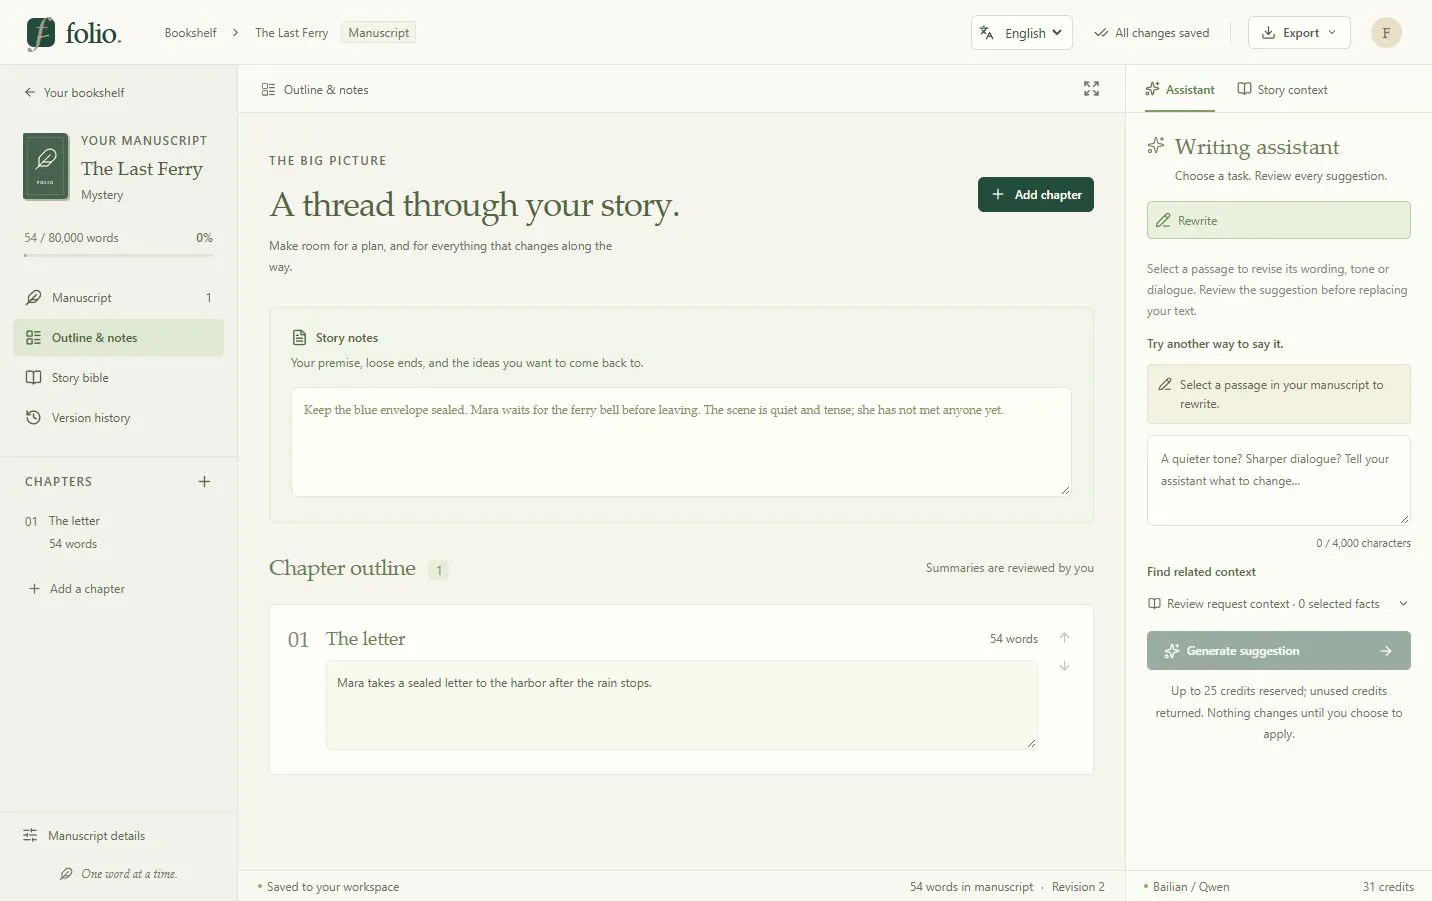Move chapter 01 up with arrow
This screenshot has width=1432, height=901.
tap(1065, 638)
